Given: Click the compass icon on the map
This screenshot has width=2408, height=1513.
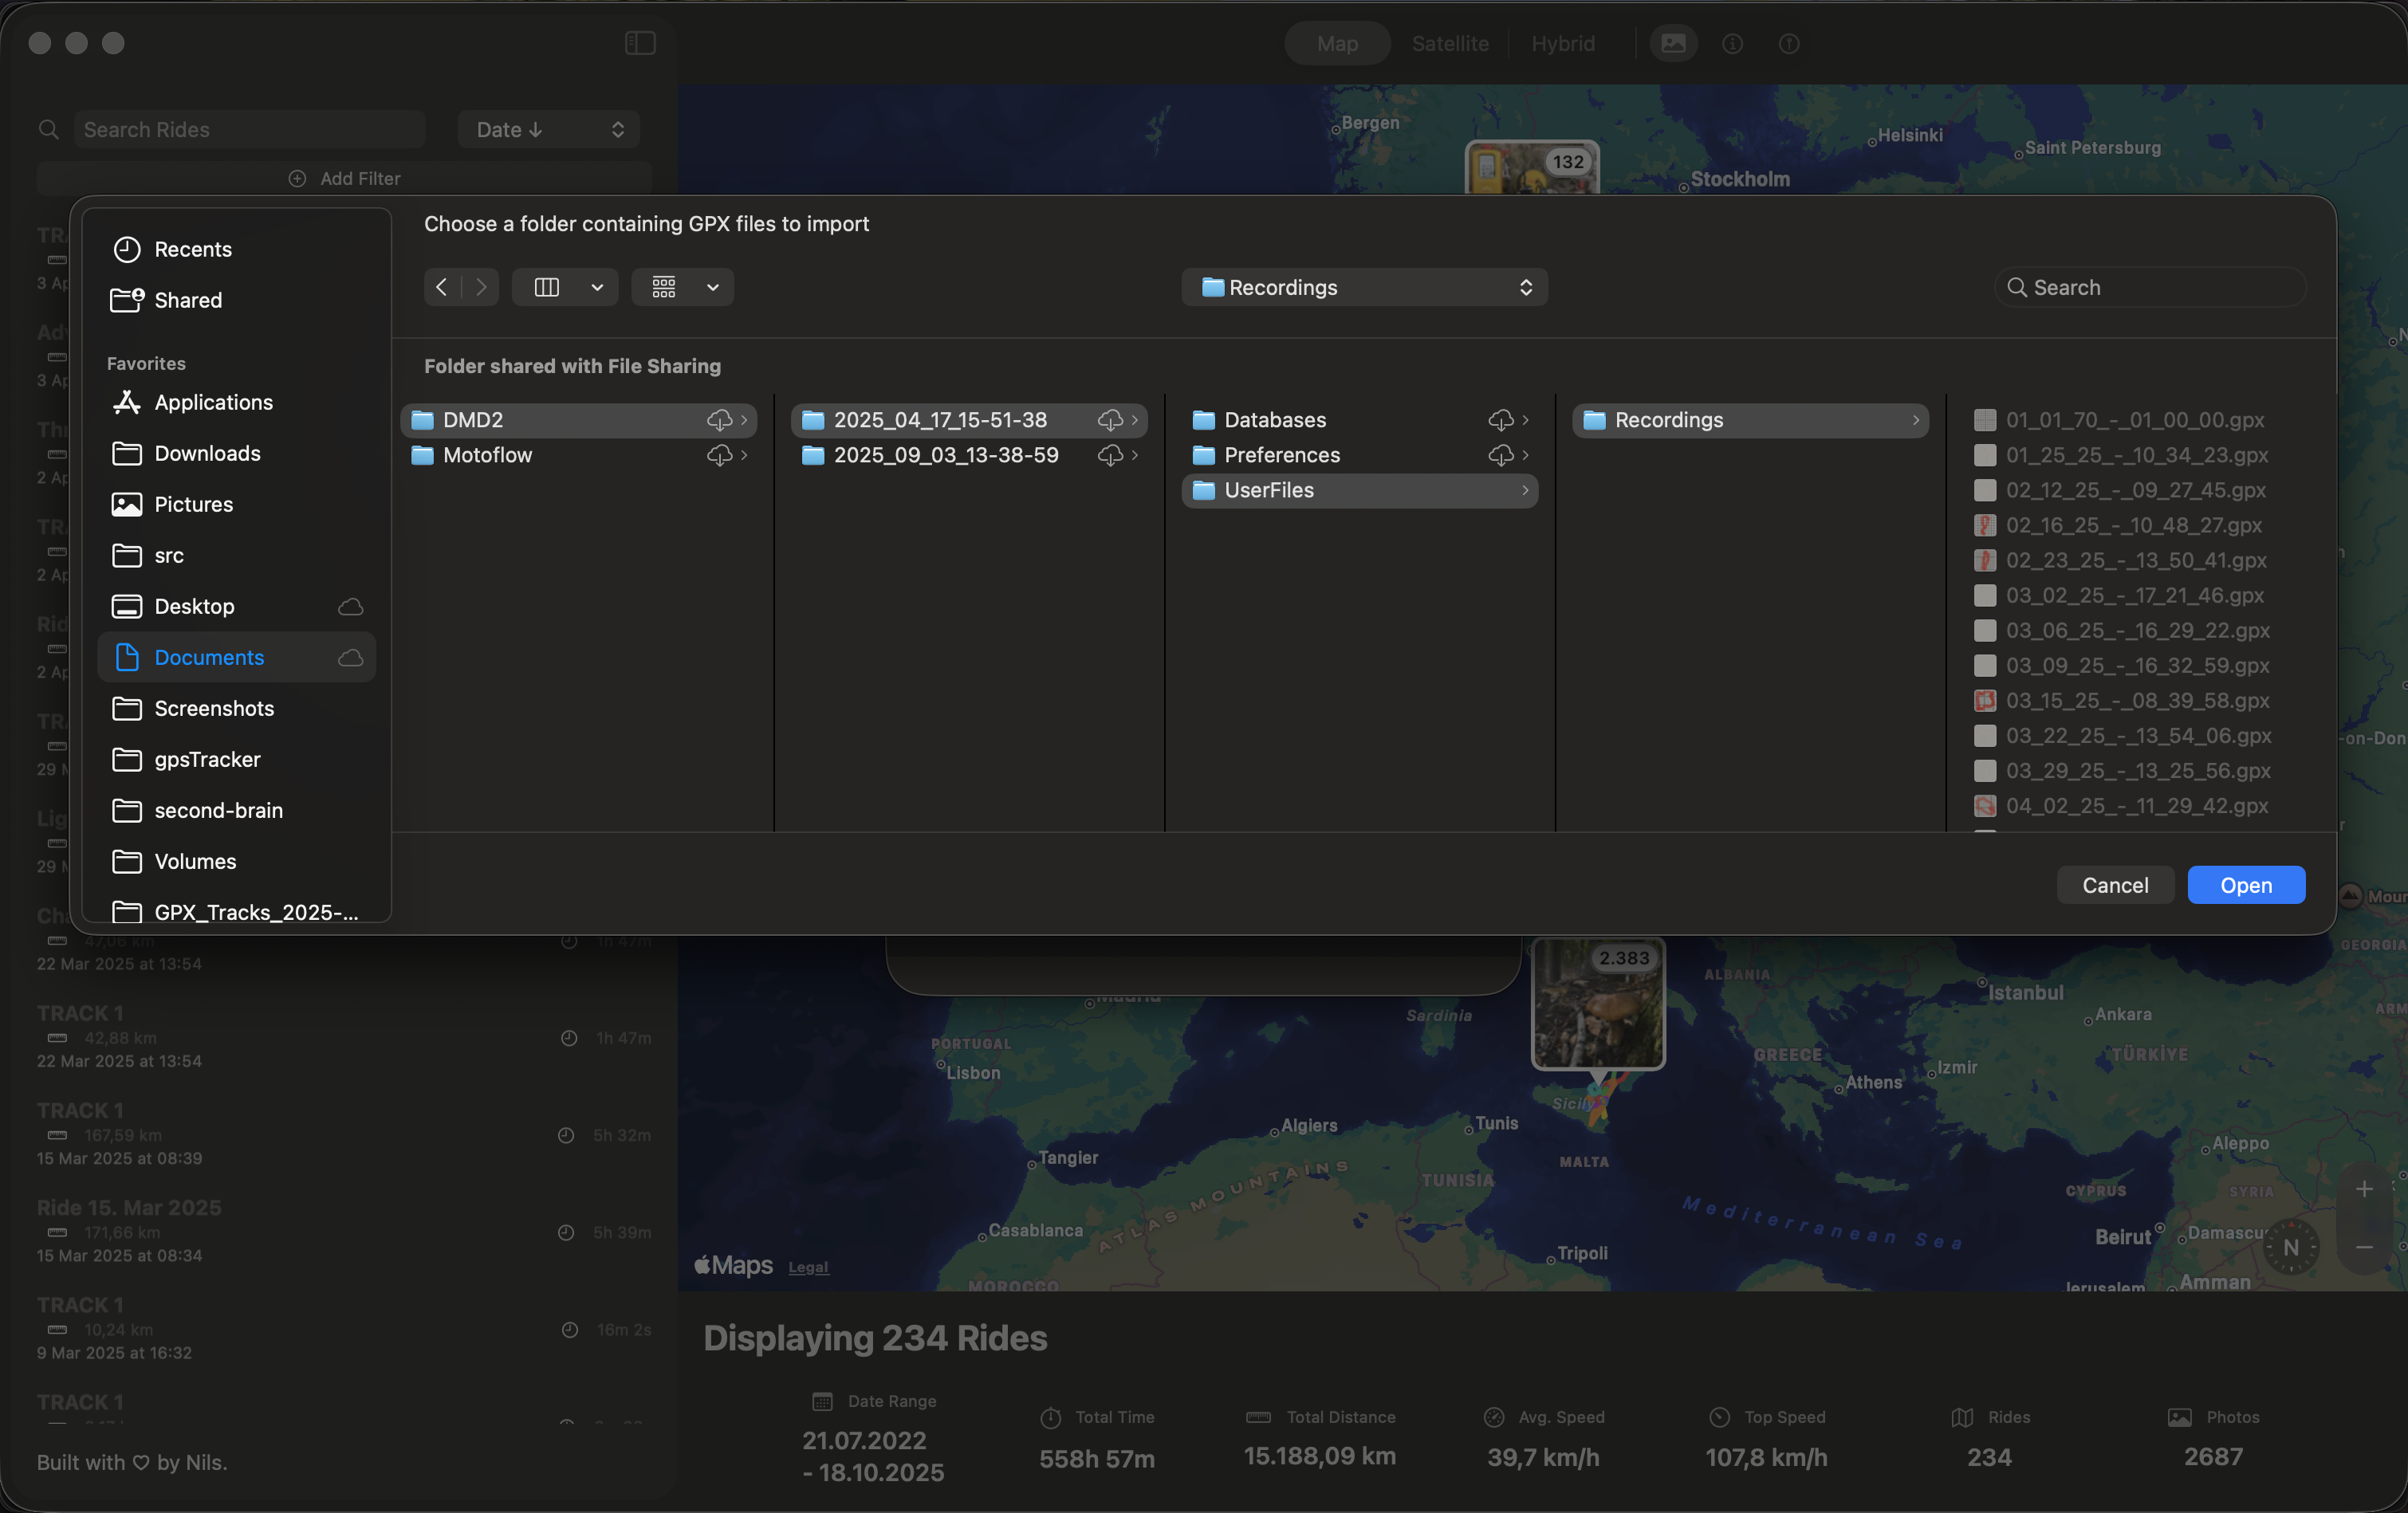Looking at the screenshot, I should 2290,1246.
